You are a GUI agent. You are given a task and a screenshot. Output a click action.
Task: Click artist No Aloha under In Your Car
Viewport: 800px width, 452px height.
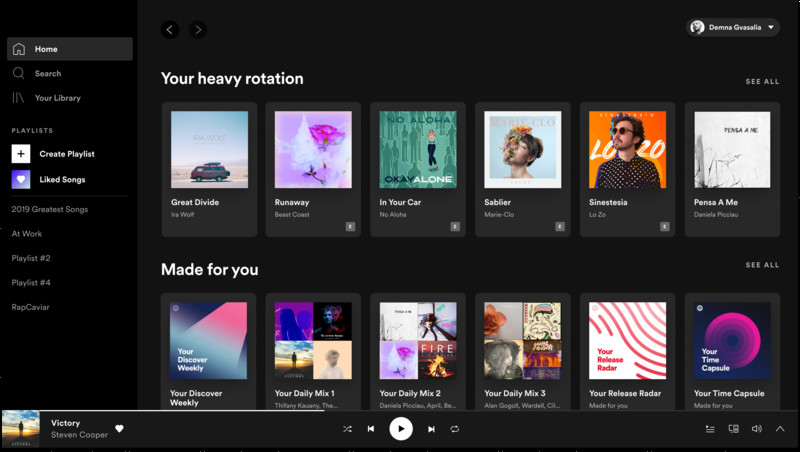tap(393, 215)
